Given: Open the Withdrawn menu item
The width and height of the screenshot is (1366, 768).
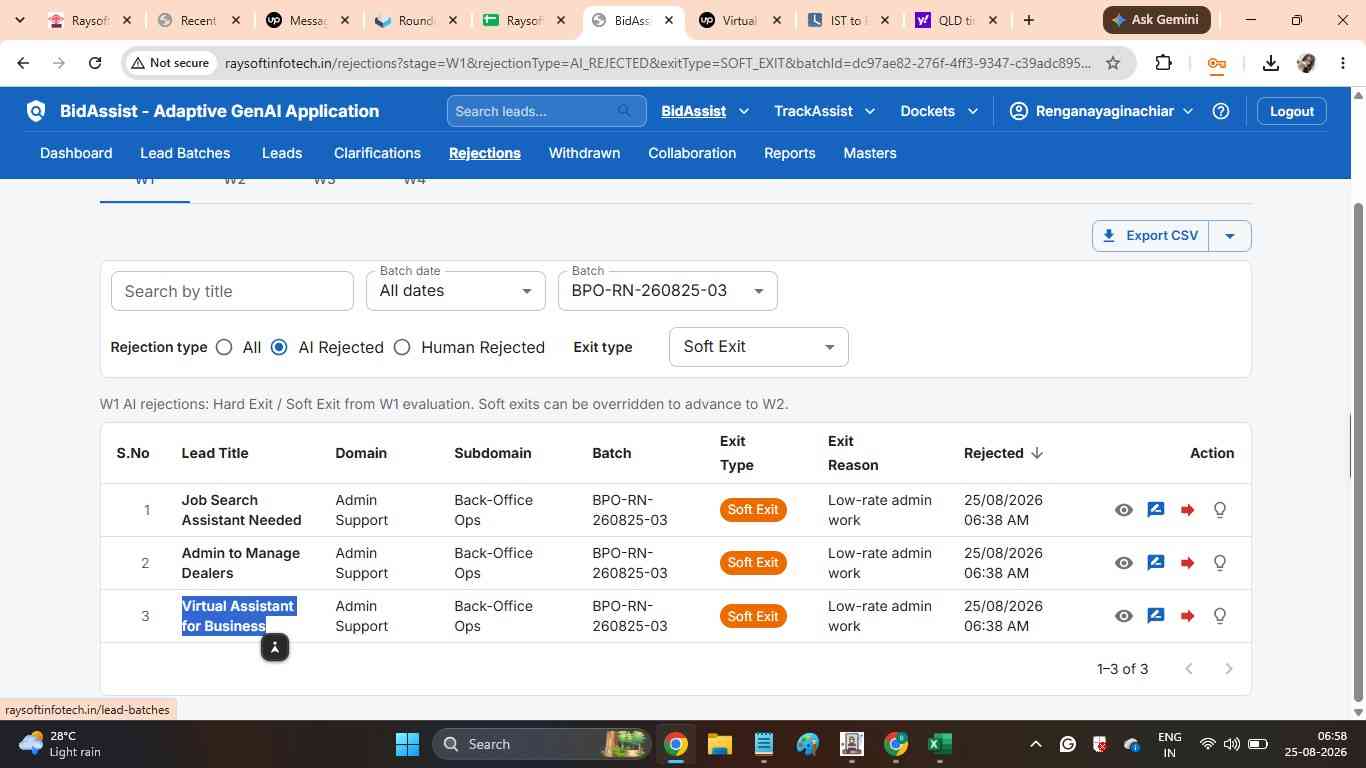Looking at the screenshot, I should [x=584, y=153].
